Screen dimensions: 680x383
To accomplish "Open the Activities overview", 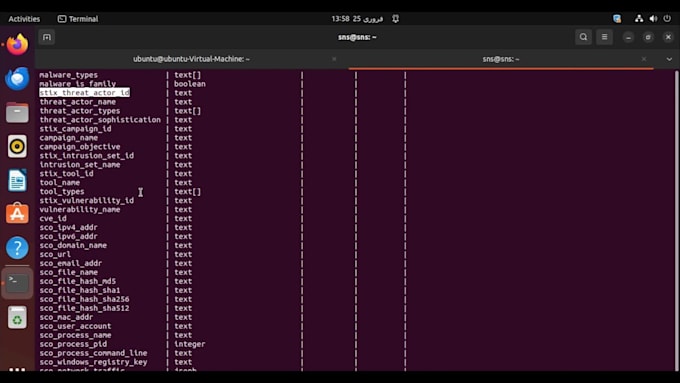I will [x=24, y=19].
